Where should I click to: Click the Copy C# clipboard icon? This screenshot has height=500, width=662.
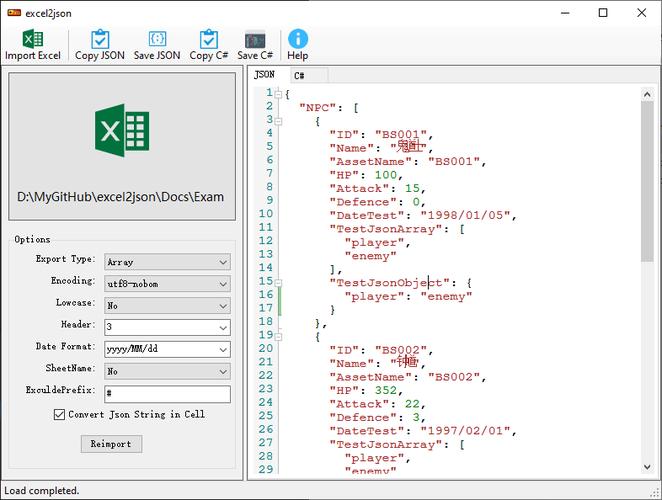click(x=209, y=39)
